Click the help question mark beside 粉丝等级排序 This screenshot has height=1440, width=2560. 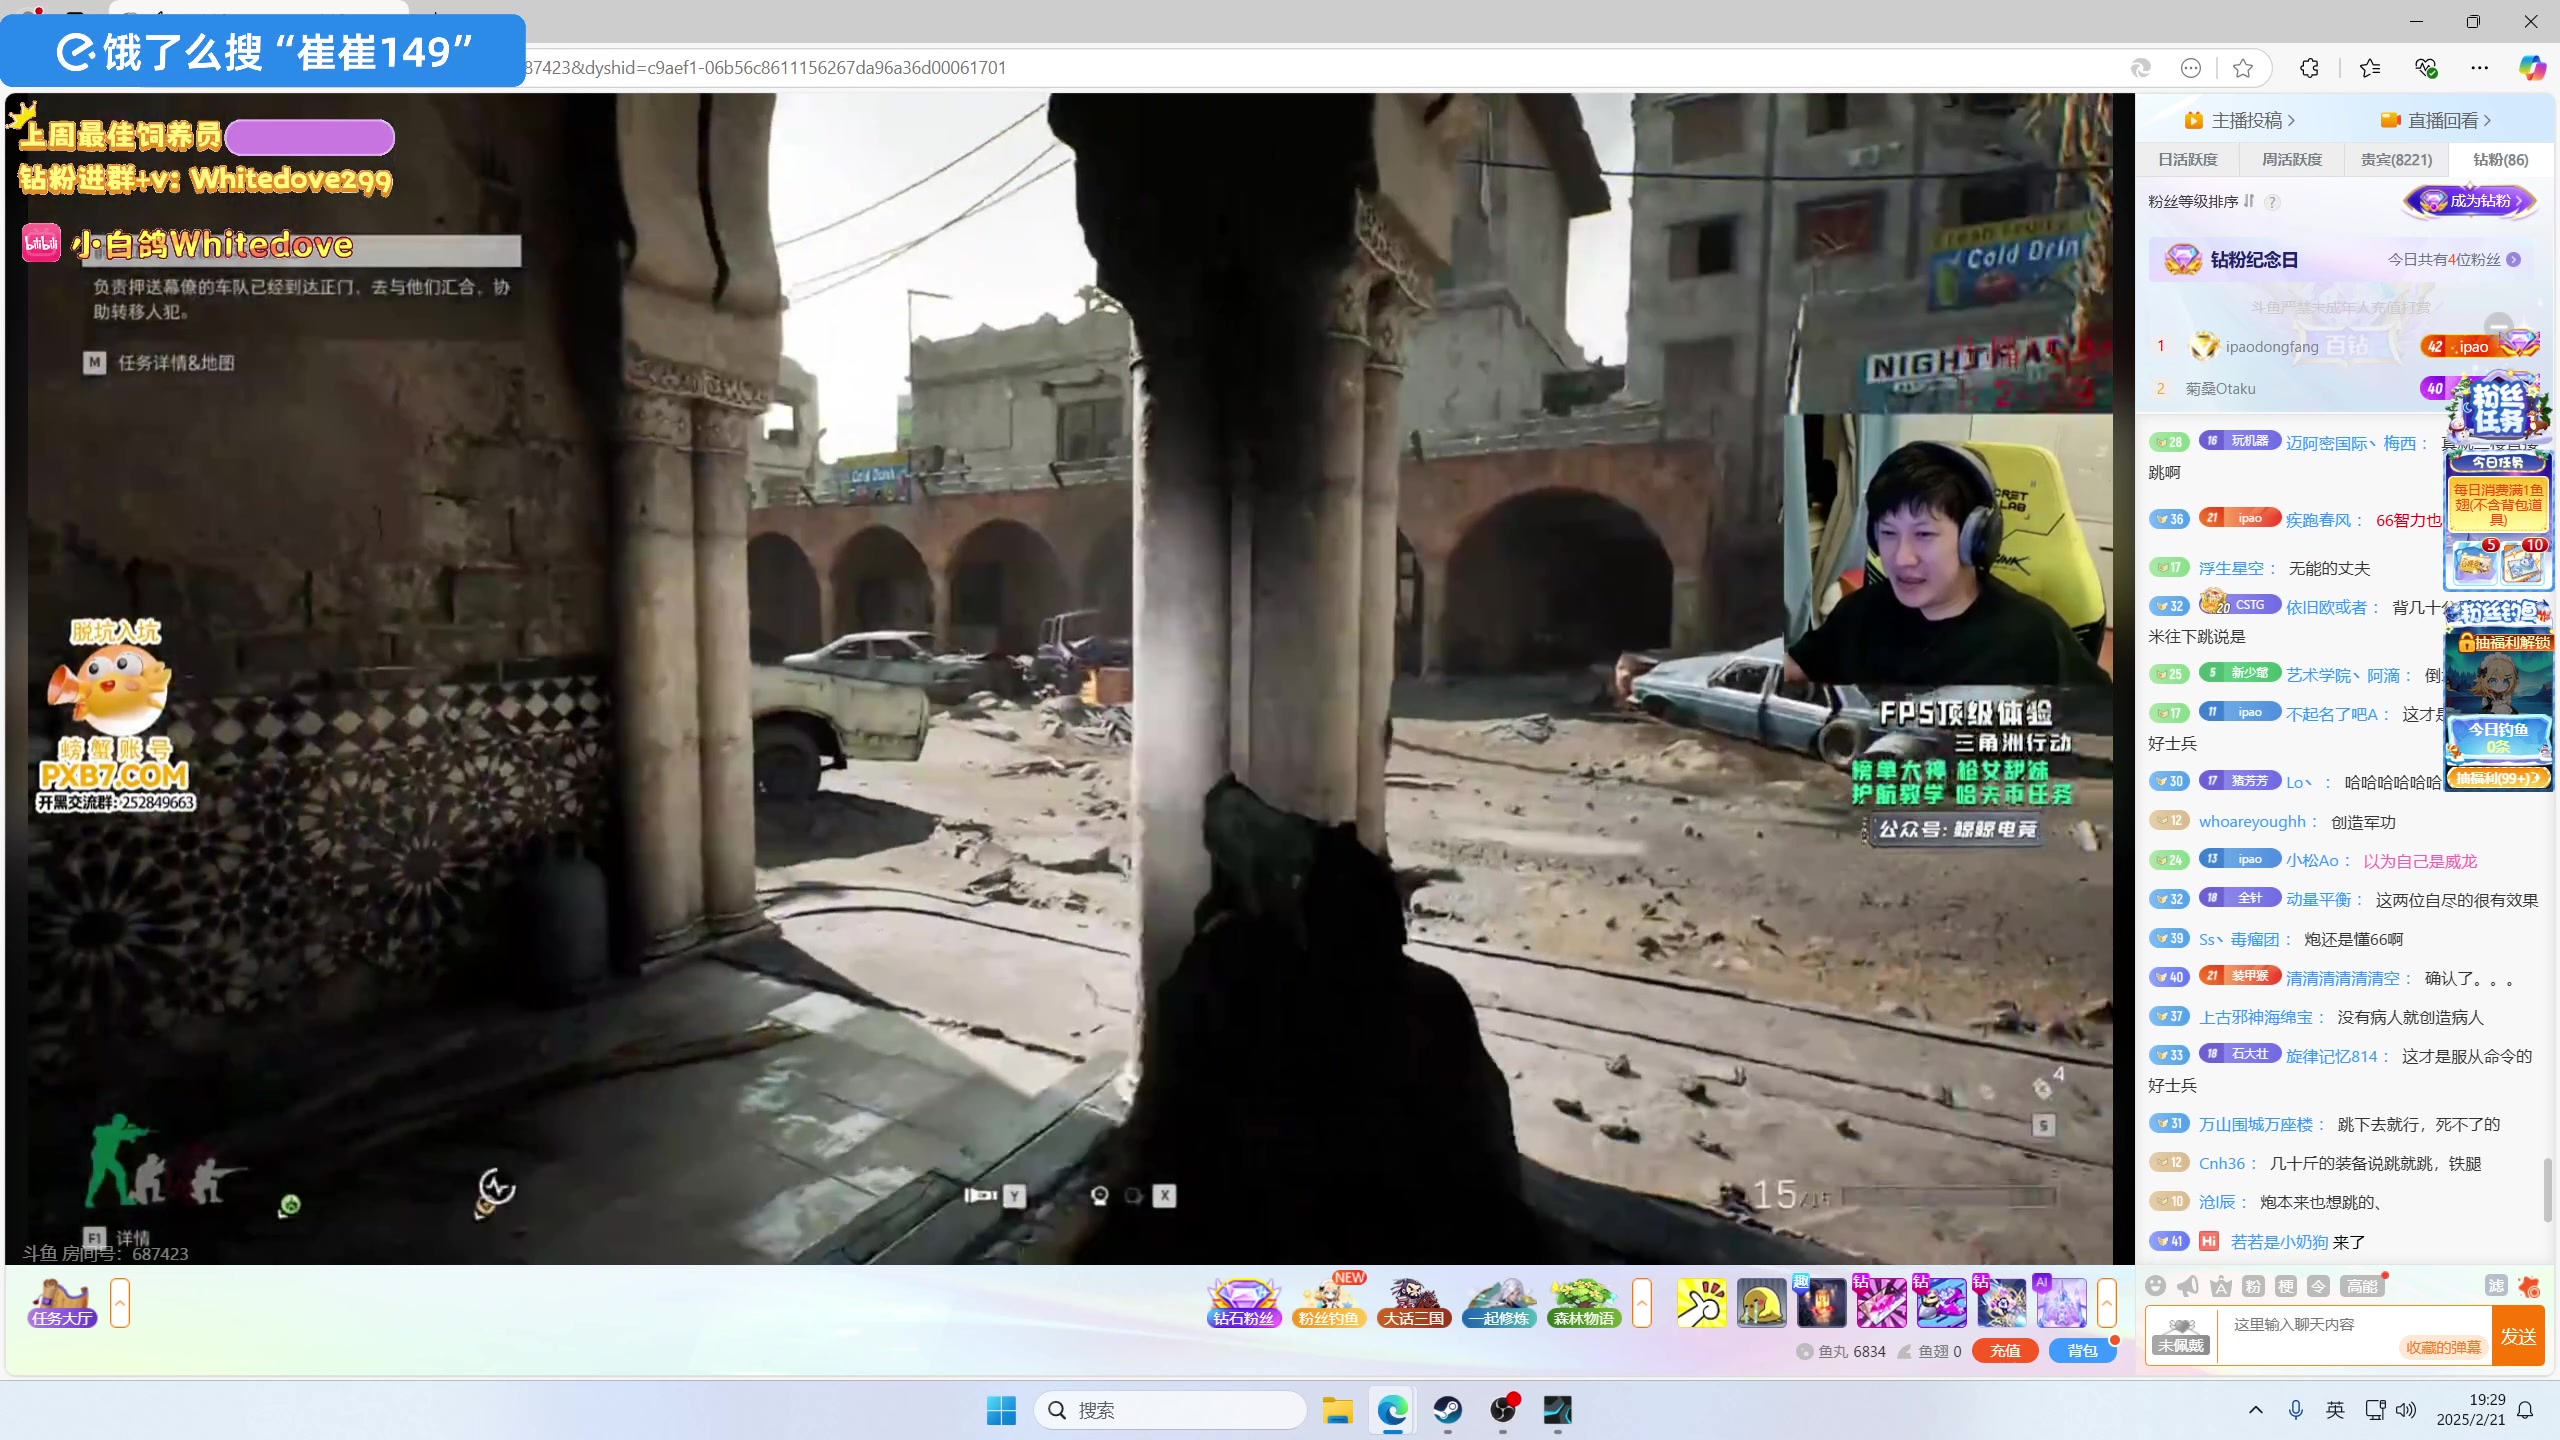2272,202
